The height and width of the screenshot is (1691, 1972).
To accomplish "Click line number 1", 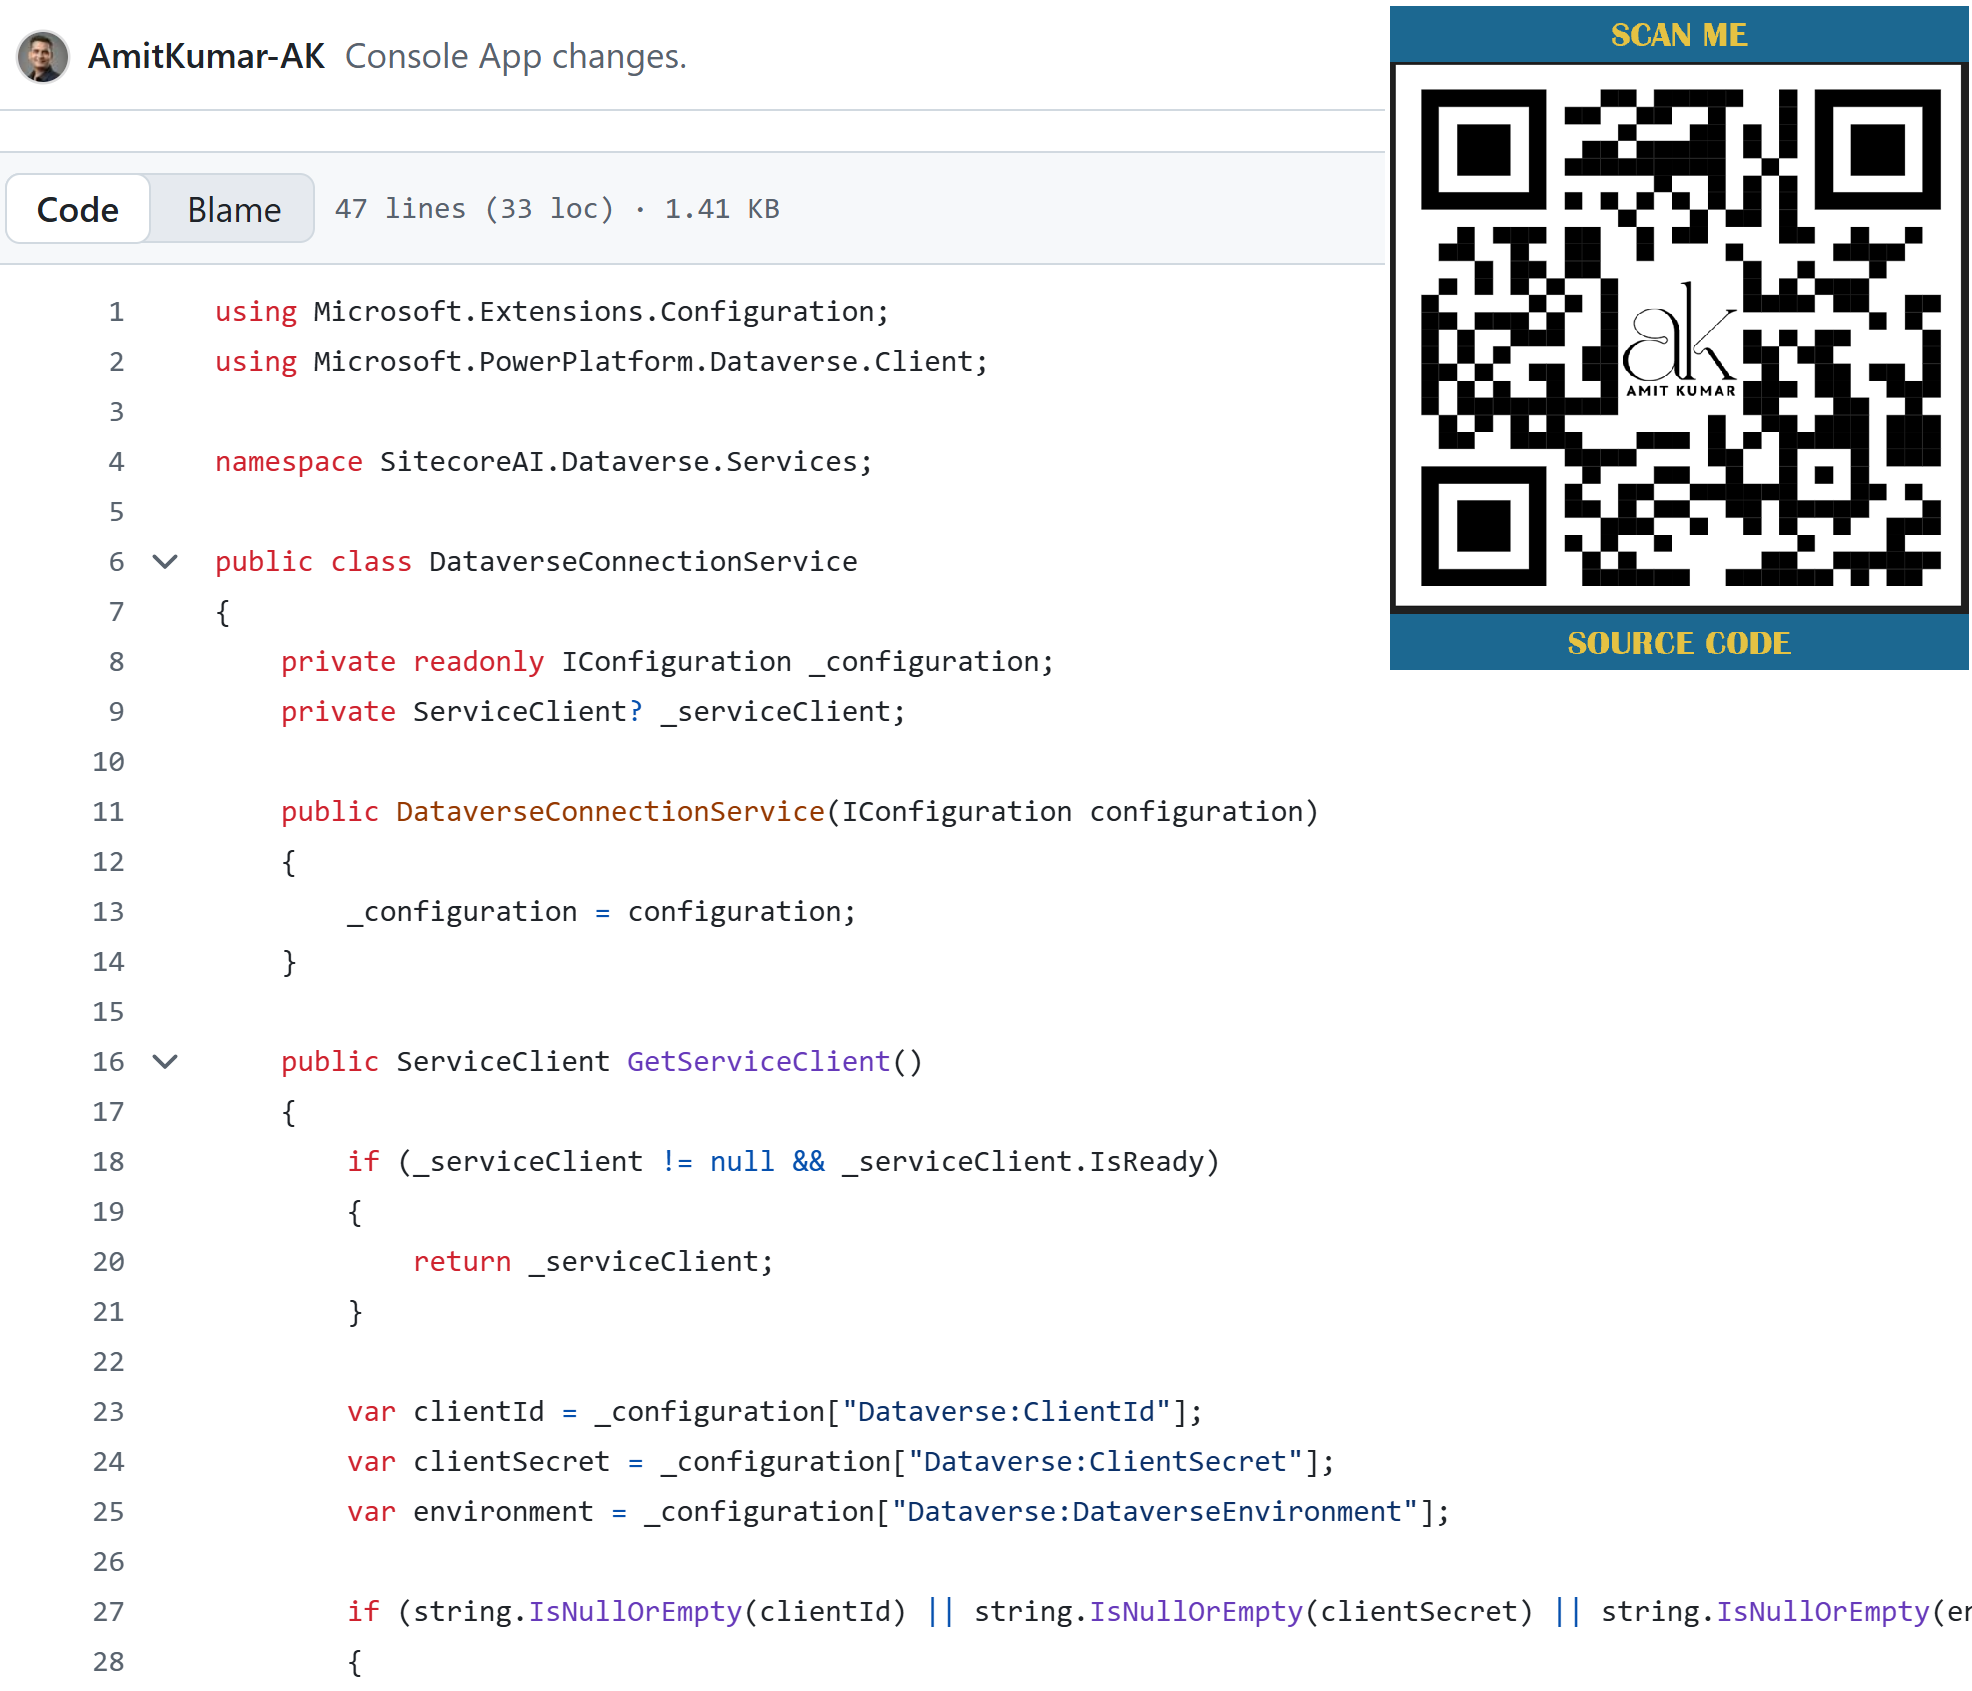I will click(x=116, y=312).
